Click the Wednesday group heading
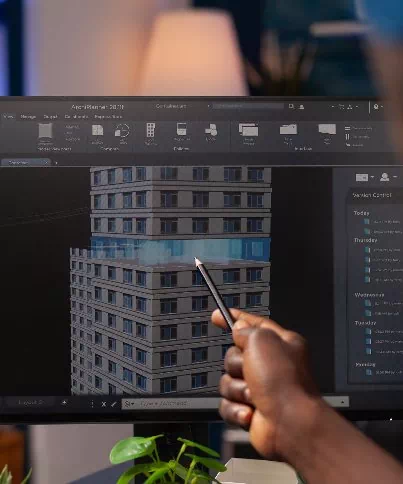This screenshot has width=403, height=484. [369, 295]
